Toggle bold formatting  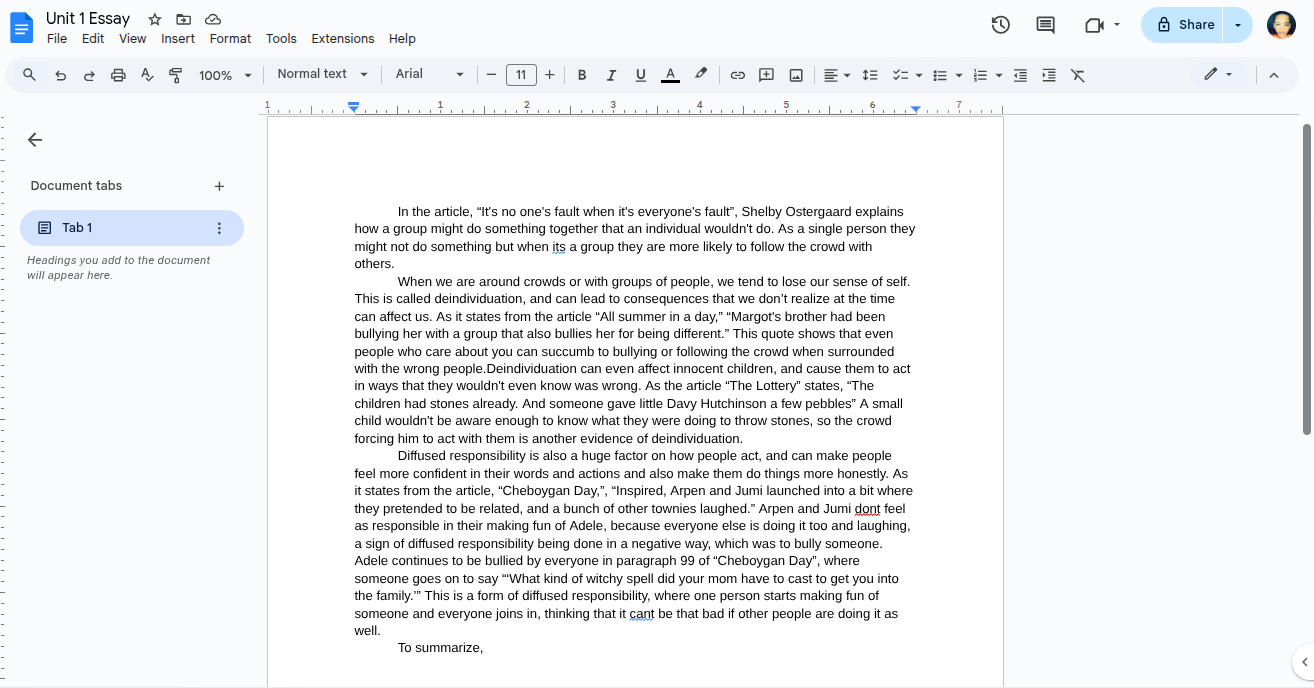581,75
